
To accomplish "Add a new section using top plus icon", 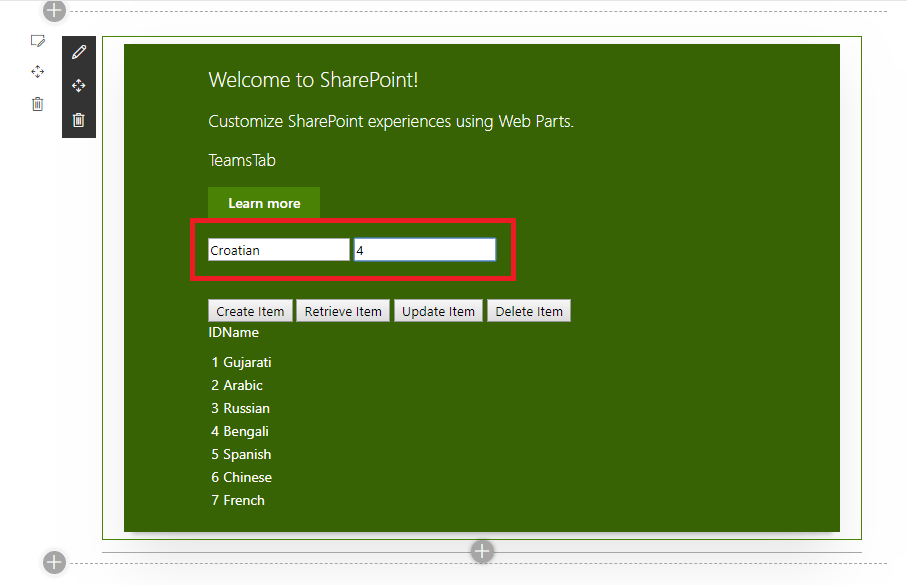I will click(54, 10).
